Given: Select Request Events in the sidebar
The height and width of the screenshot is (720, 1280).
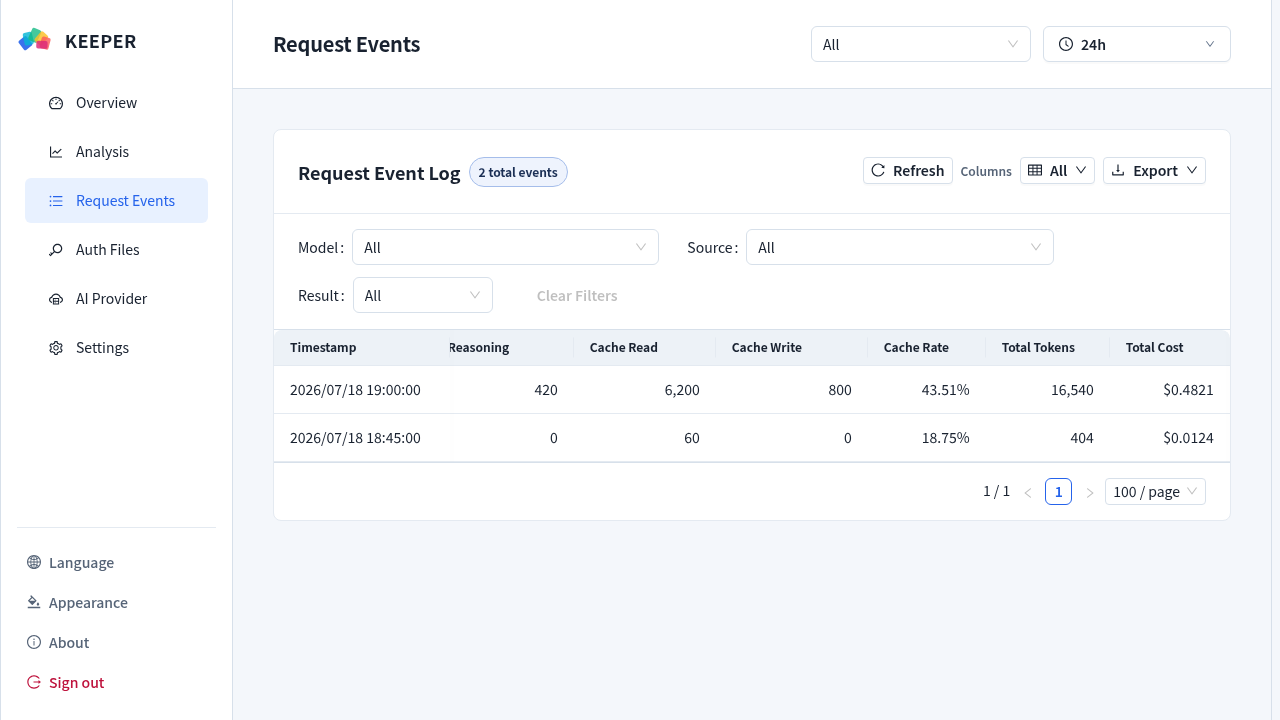Looking at the screenshot, I should point(116,201).
